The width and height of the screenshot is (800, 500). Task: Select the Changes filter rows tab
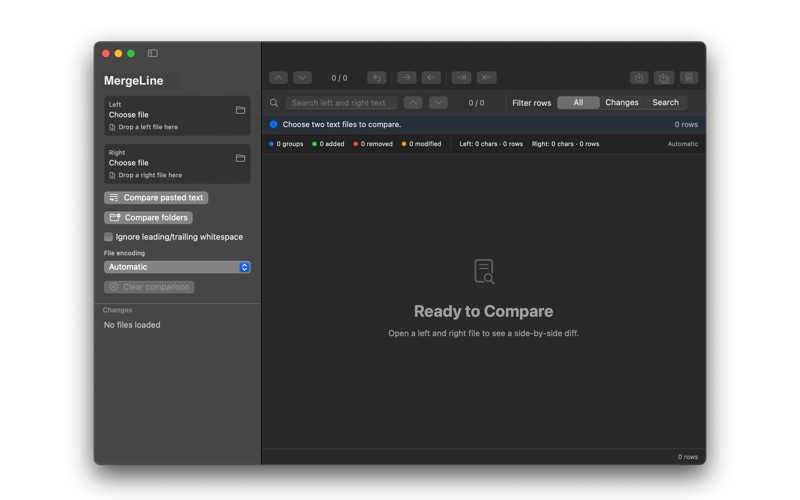pos(621,103)
